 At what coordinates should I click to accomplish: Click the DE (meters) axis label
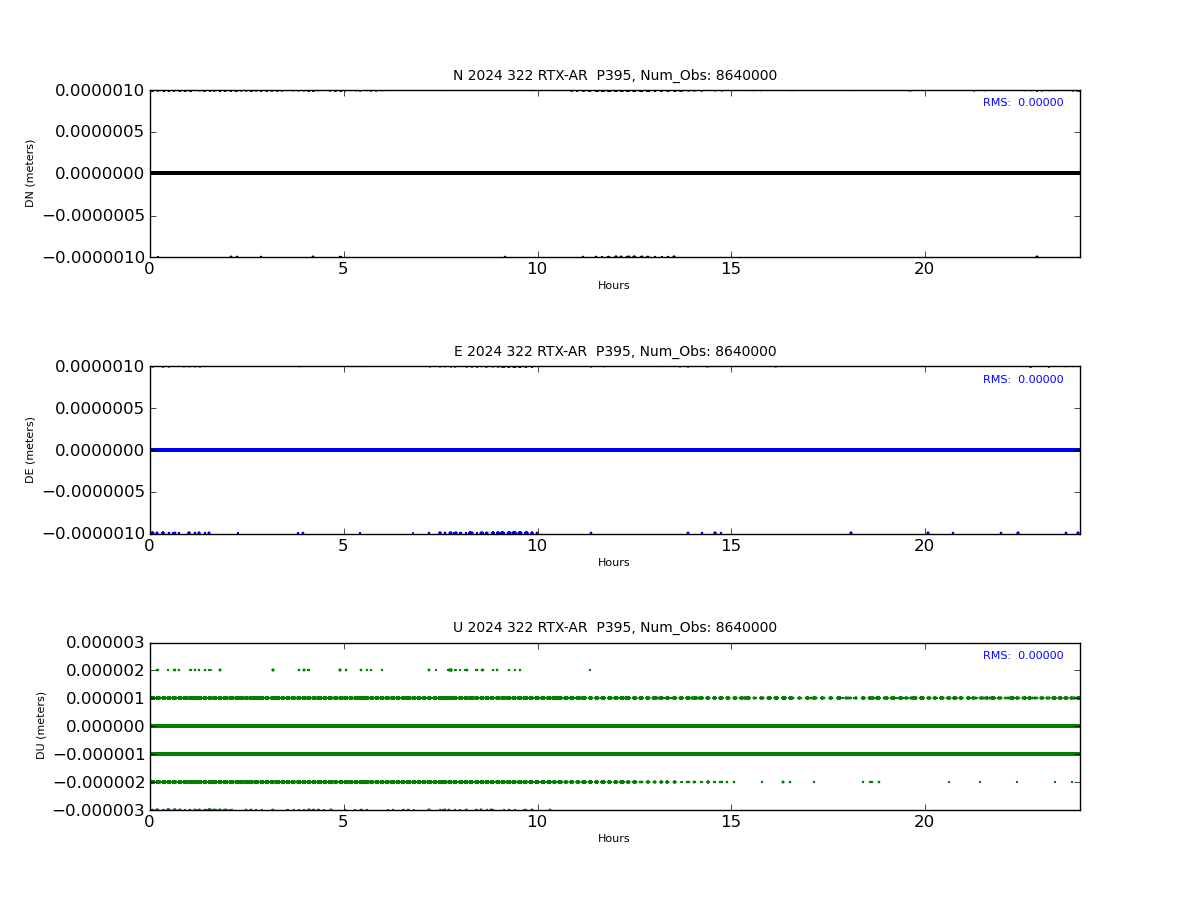30,450
